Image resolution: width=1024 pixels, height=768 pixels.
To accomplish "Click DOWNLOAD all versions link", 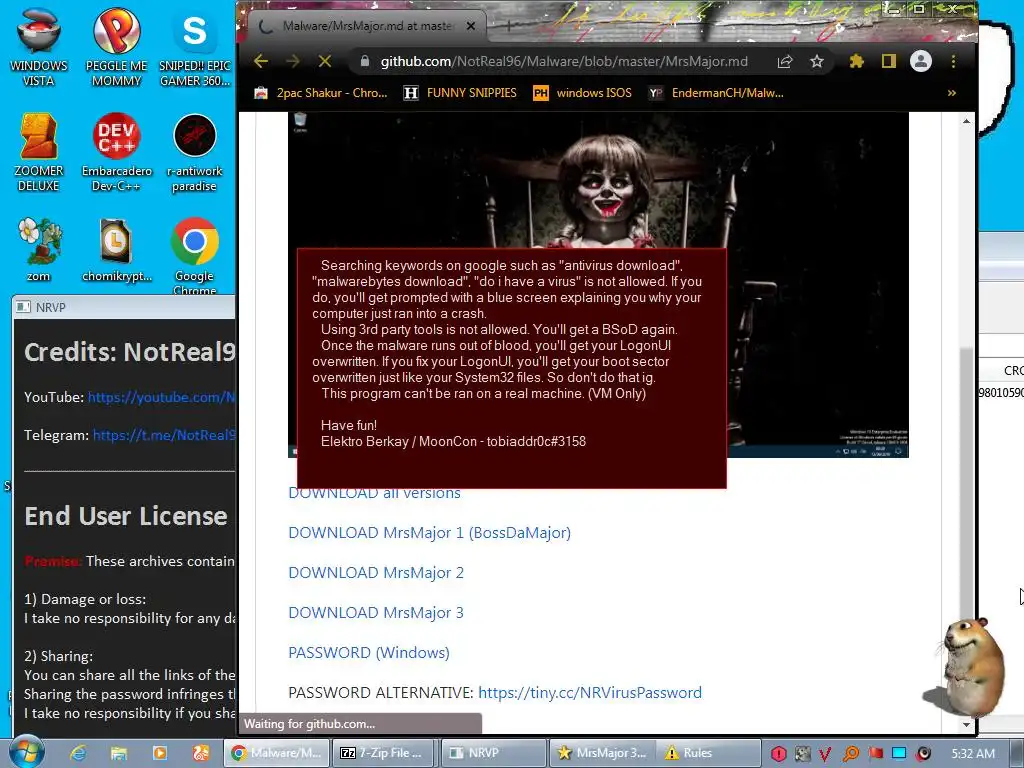I will tap(374, 494).
